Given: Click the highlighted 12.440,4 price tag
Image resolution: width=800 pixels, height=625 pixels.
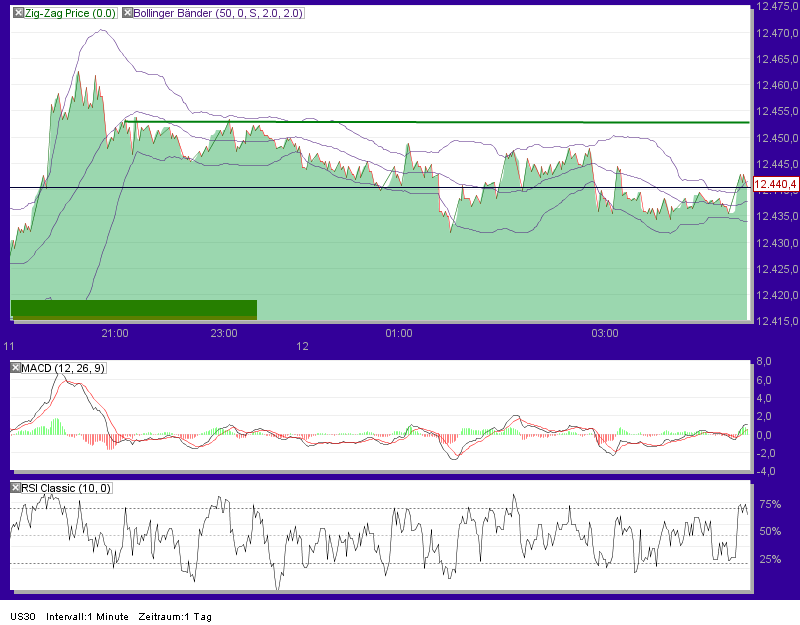Looking at the screenshot, I should (x=775, y=184).
